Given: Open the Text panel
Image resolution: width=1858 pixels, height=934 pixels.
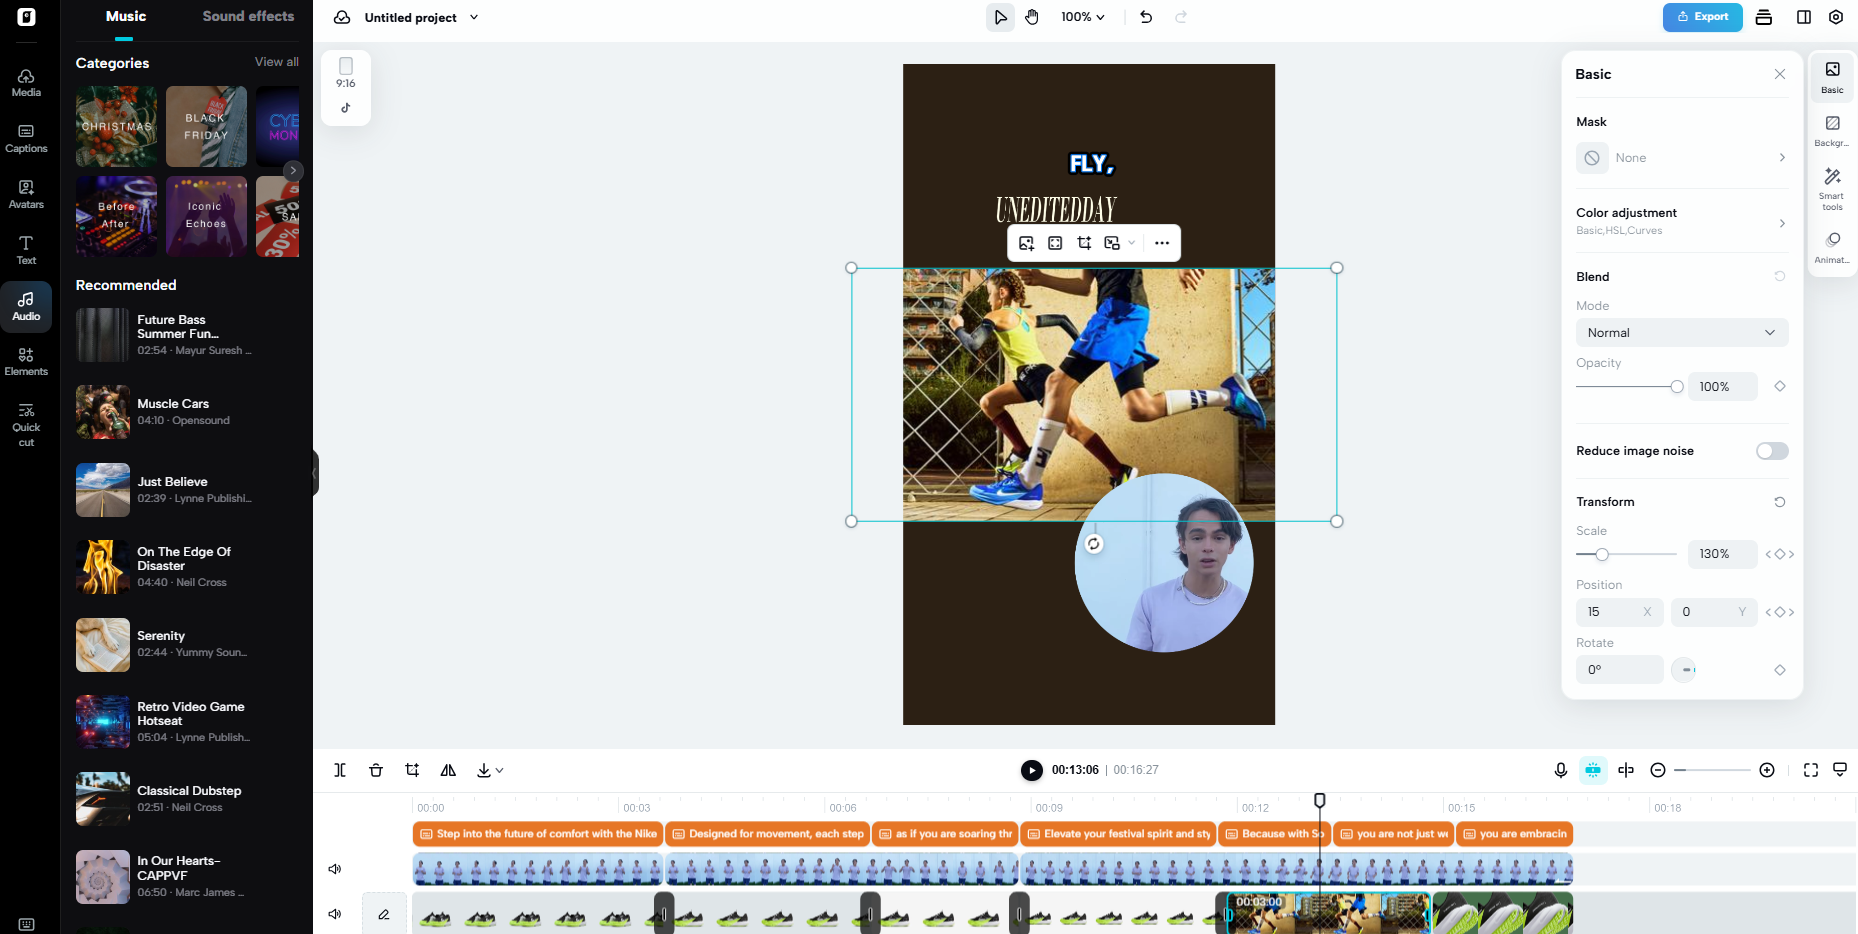Looking at the screenshot, I should [x=26, y=251].
